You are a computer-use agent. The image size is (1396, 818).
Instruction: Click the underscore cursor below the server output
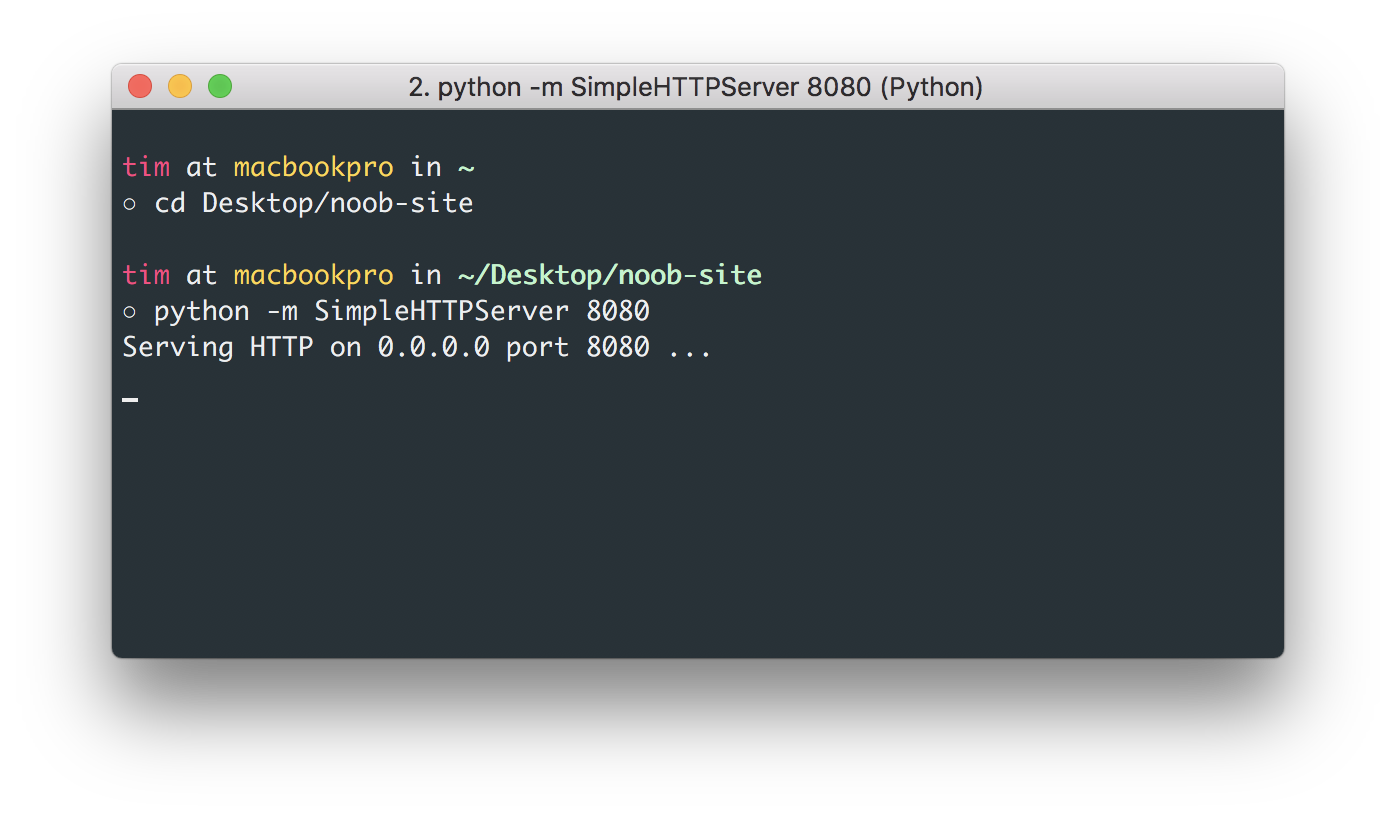130,400
